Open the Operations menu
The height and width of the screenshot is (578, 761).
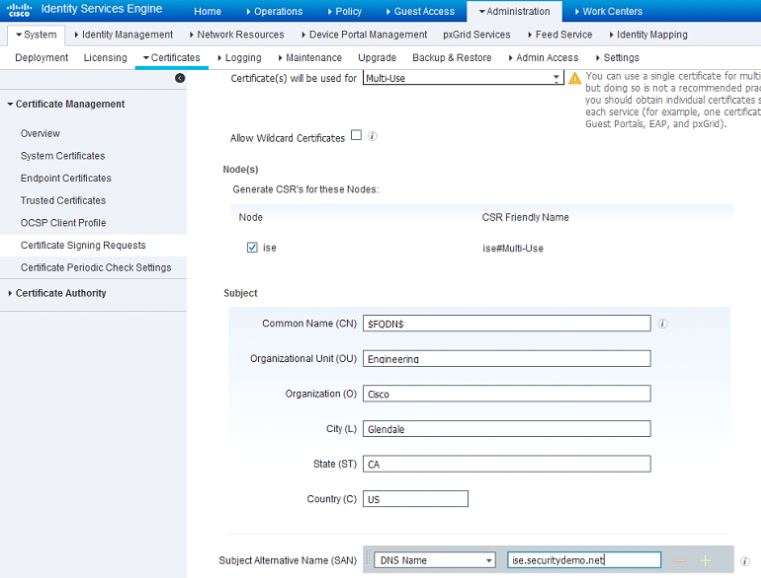(274, 11)
